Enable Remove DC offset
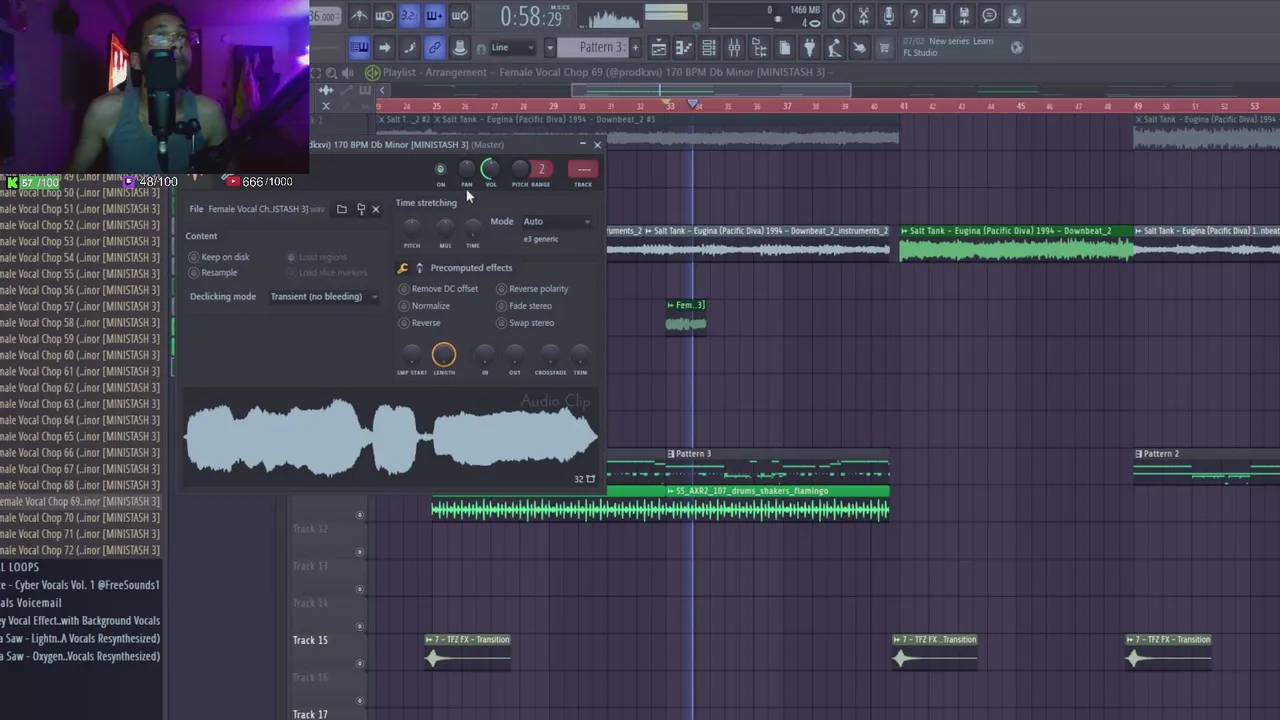The height and width of the screenshot is (720, 1280). [x=439, y=289]
